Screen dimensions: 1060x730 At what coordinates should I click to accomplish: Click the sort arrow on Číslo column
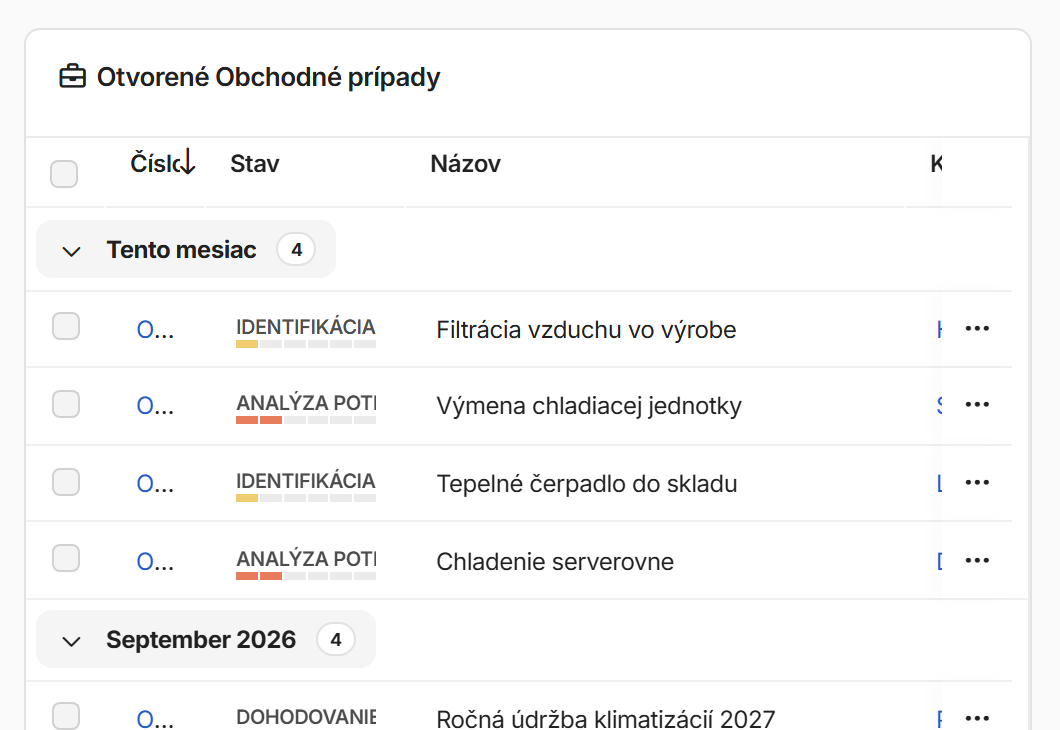[188, 162]
